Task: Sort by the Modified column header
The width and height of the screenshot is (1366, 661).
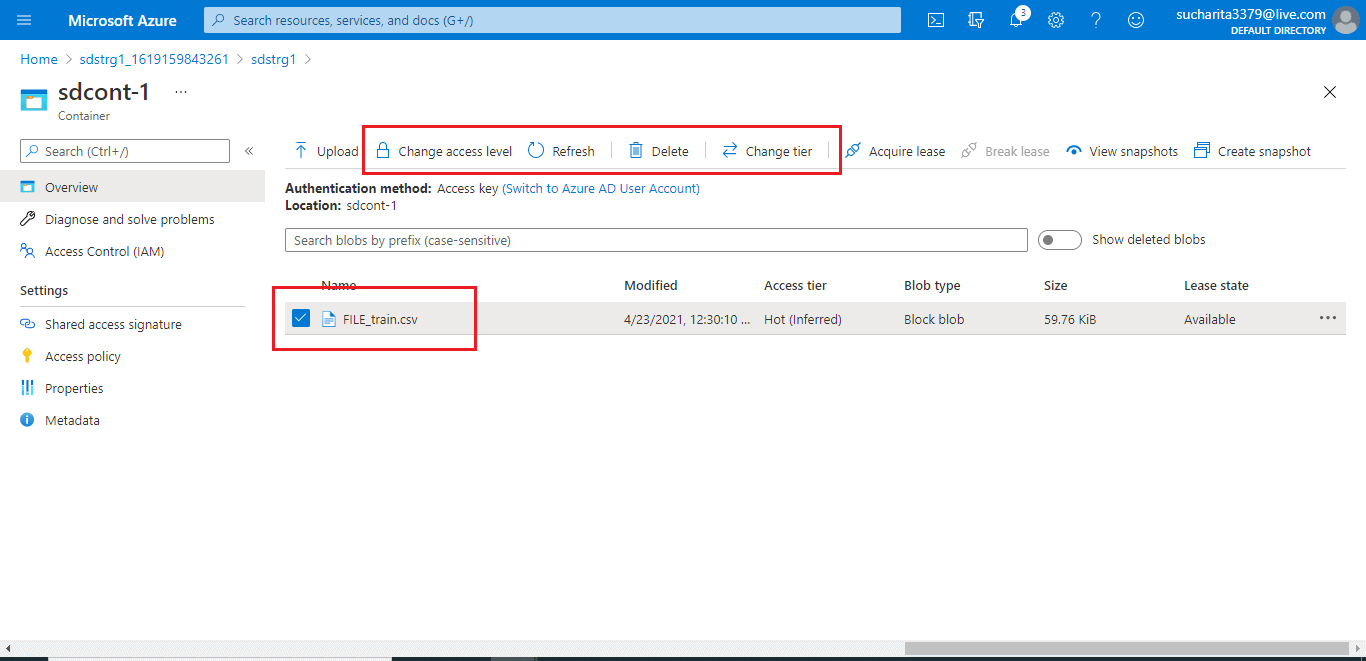Action: tap(651, 285)
